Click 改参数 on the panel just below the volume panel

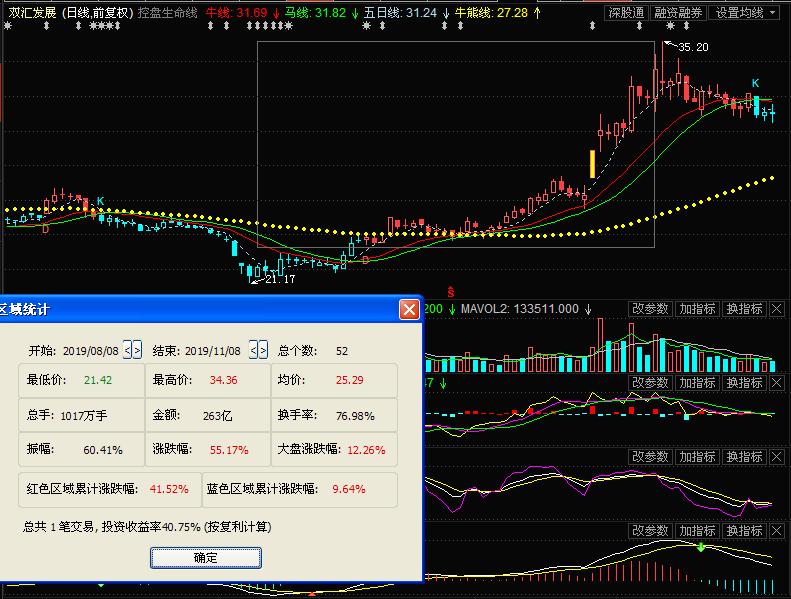[650, 383]
